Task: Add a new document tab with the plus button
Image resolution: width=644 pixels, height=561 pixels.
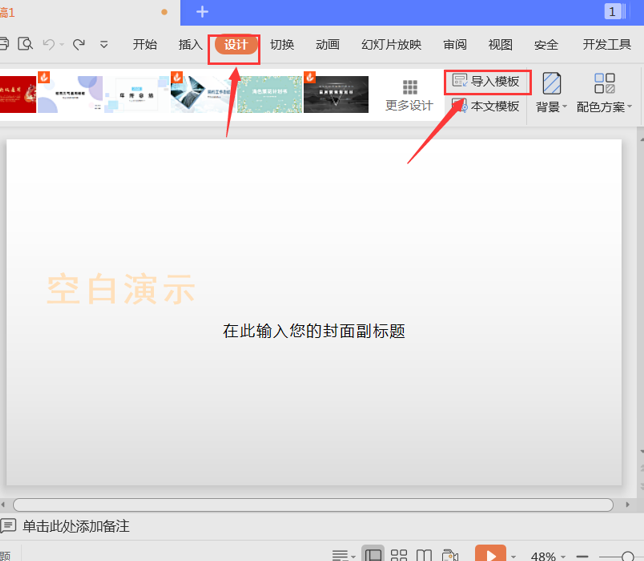Action: (202, 12)
